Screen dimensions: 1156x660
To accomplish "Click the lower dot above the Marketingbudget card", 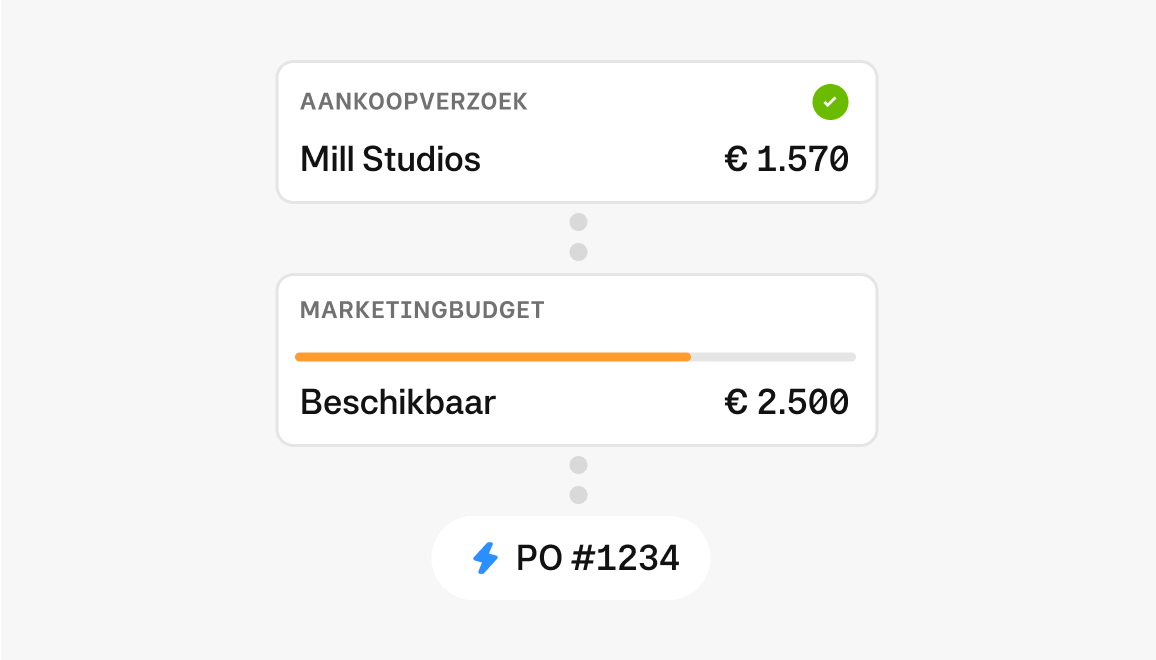I will coord(578,252).
